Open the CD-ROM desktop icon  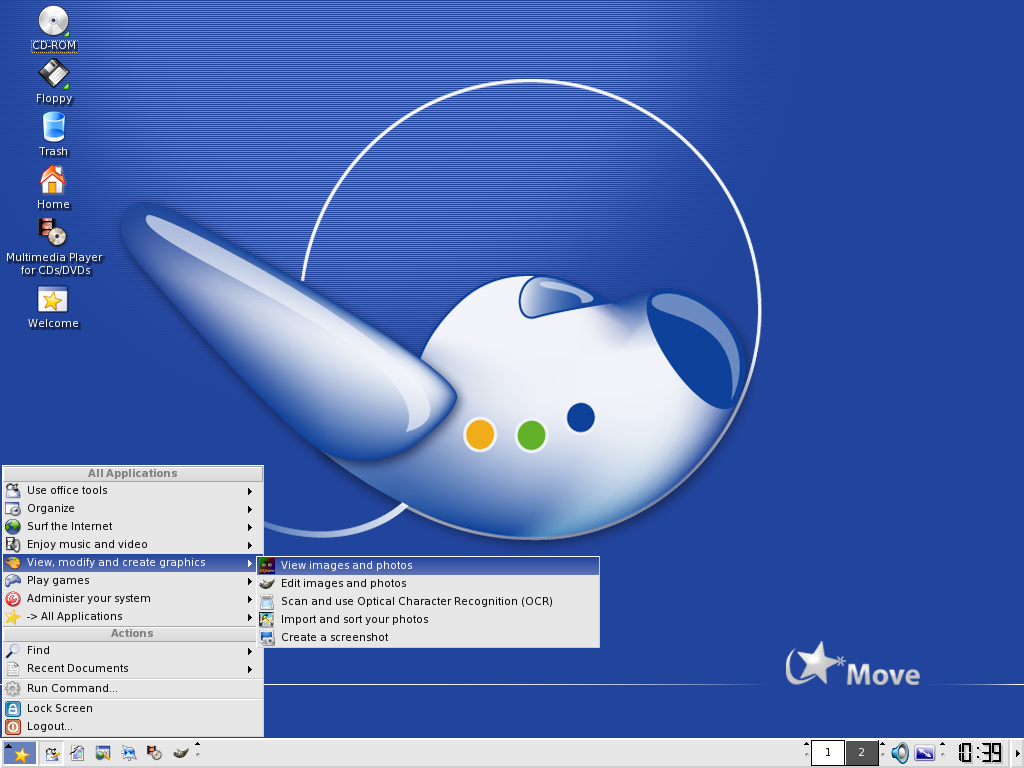pyautogui.click(x=54, y=27)
